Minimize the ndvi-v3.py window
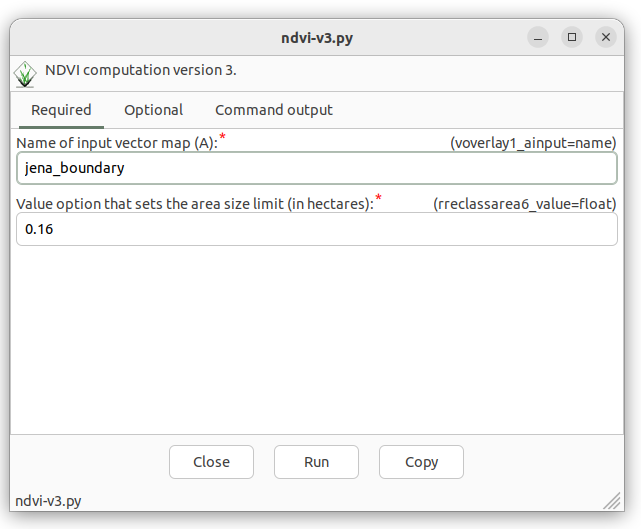Viewport: 641px width, 529px height. tap(538, 38)
